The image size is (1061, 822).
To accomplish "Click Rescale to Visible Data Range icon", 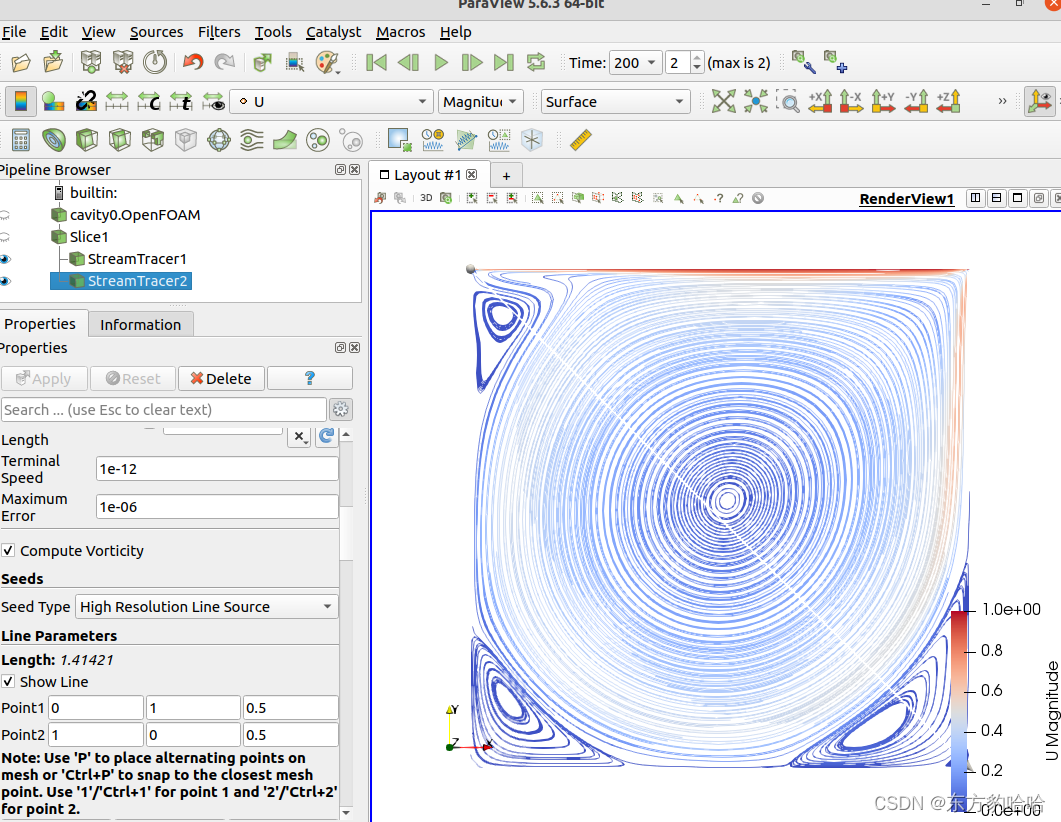I will point(213,101).
